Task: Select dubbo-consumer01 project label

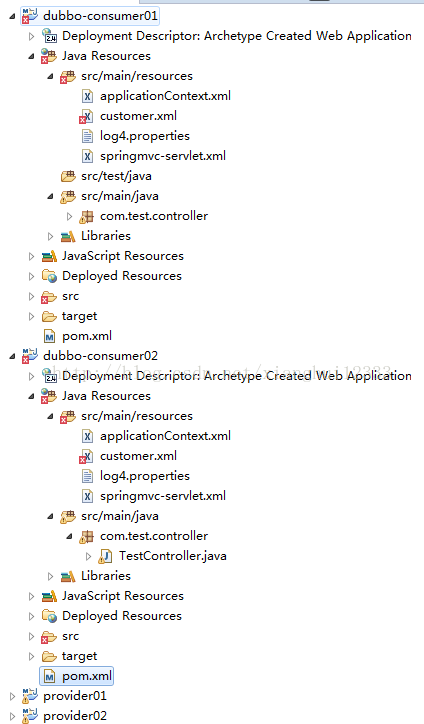Action: pyautogui.click(x=100, y=16)
